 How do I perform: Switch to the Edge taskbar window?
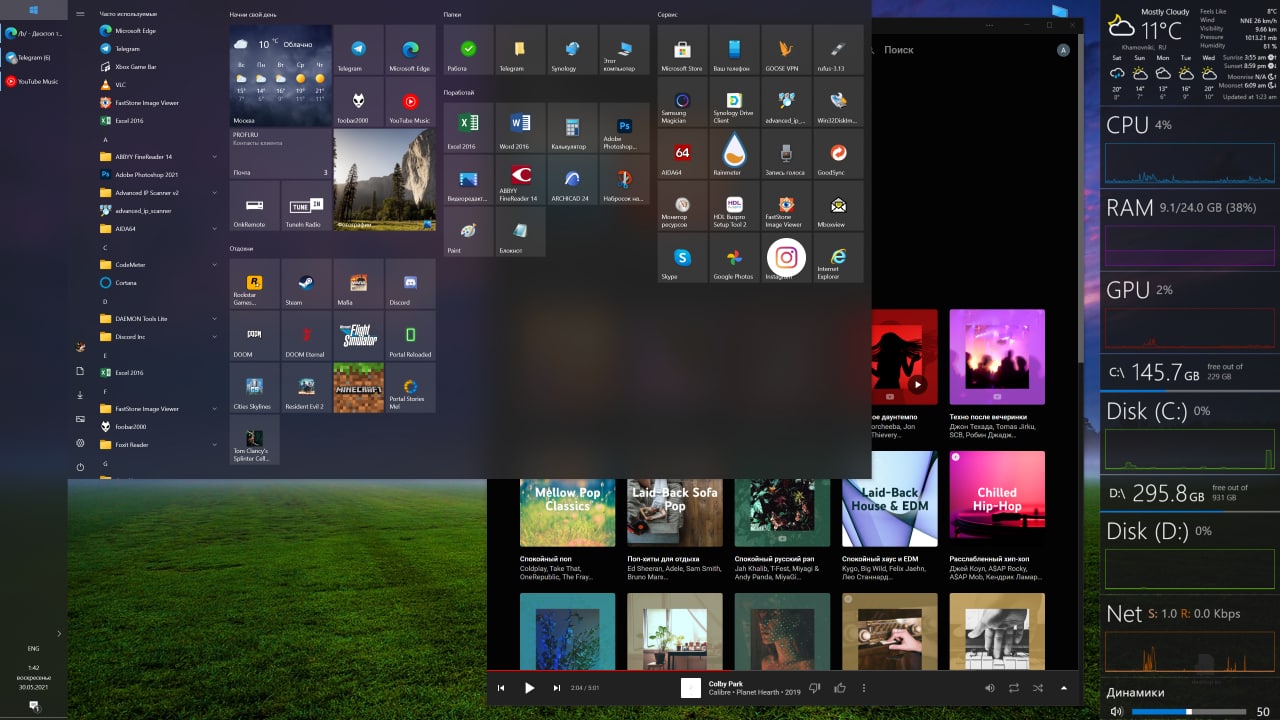coord(33,33)
